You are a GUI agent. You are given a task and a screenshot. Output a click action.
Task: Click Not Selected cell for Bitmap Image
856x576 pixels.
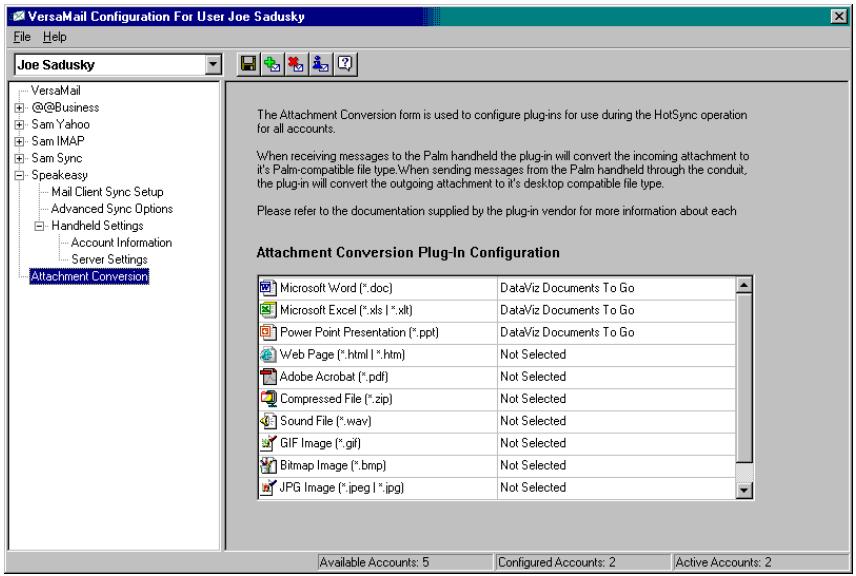(x=616, y=466)
